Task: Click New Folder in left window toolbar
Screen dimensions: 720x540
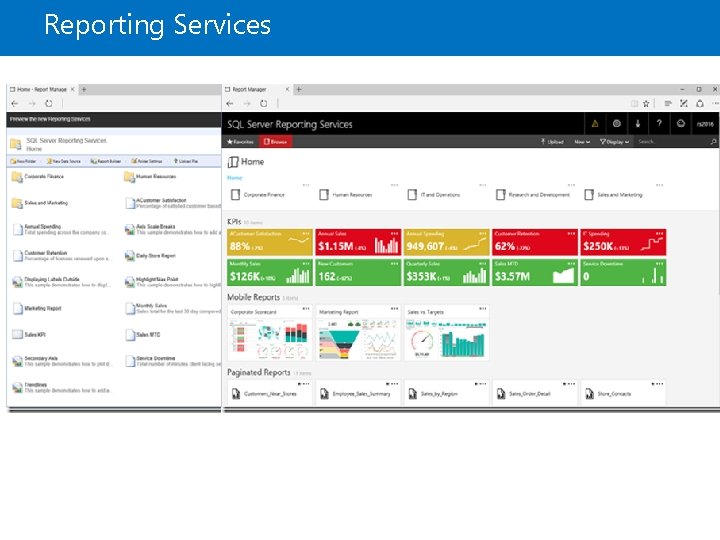Action: click(23, 161)
